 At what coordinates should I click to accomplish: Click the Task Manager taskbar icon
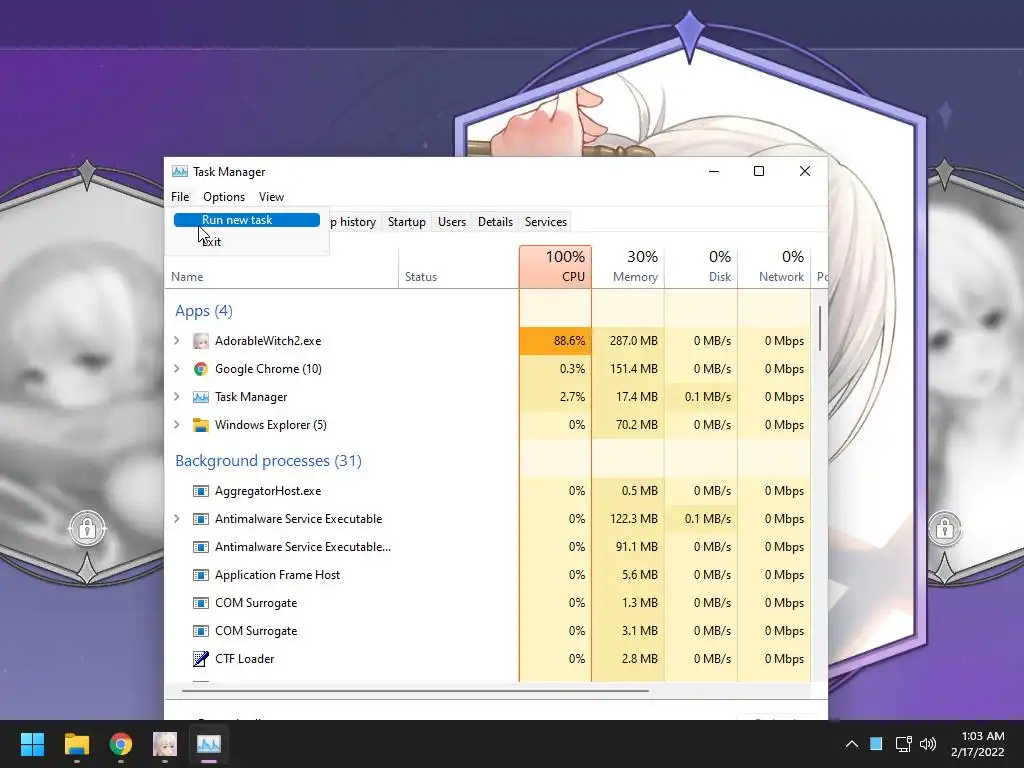(209, 744)
